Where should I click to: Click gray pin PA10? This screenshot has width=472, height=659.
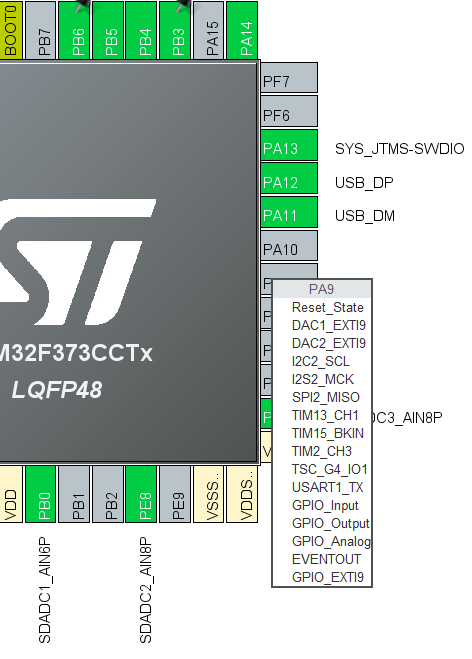click(x=289, y=246)
